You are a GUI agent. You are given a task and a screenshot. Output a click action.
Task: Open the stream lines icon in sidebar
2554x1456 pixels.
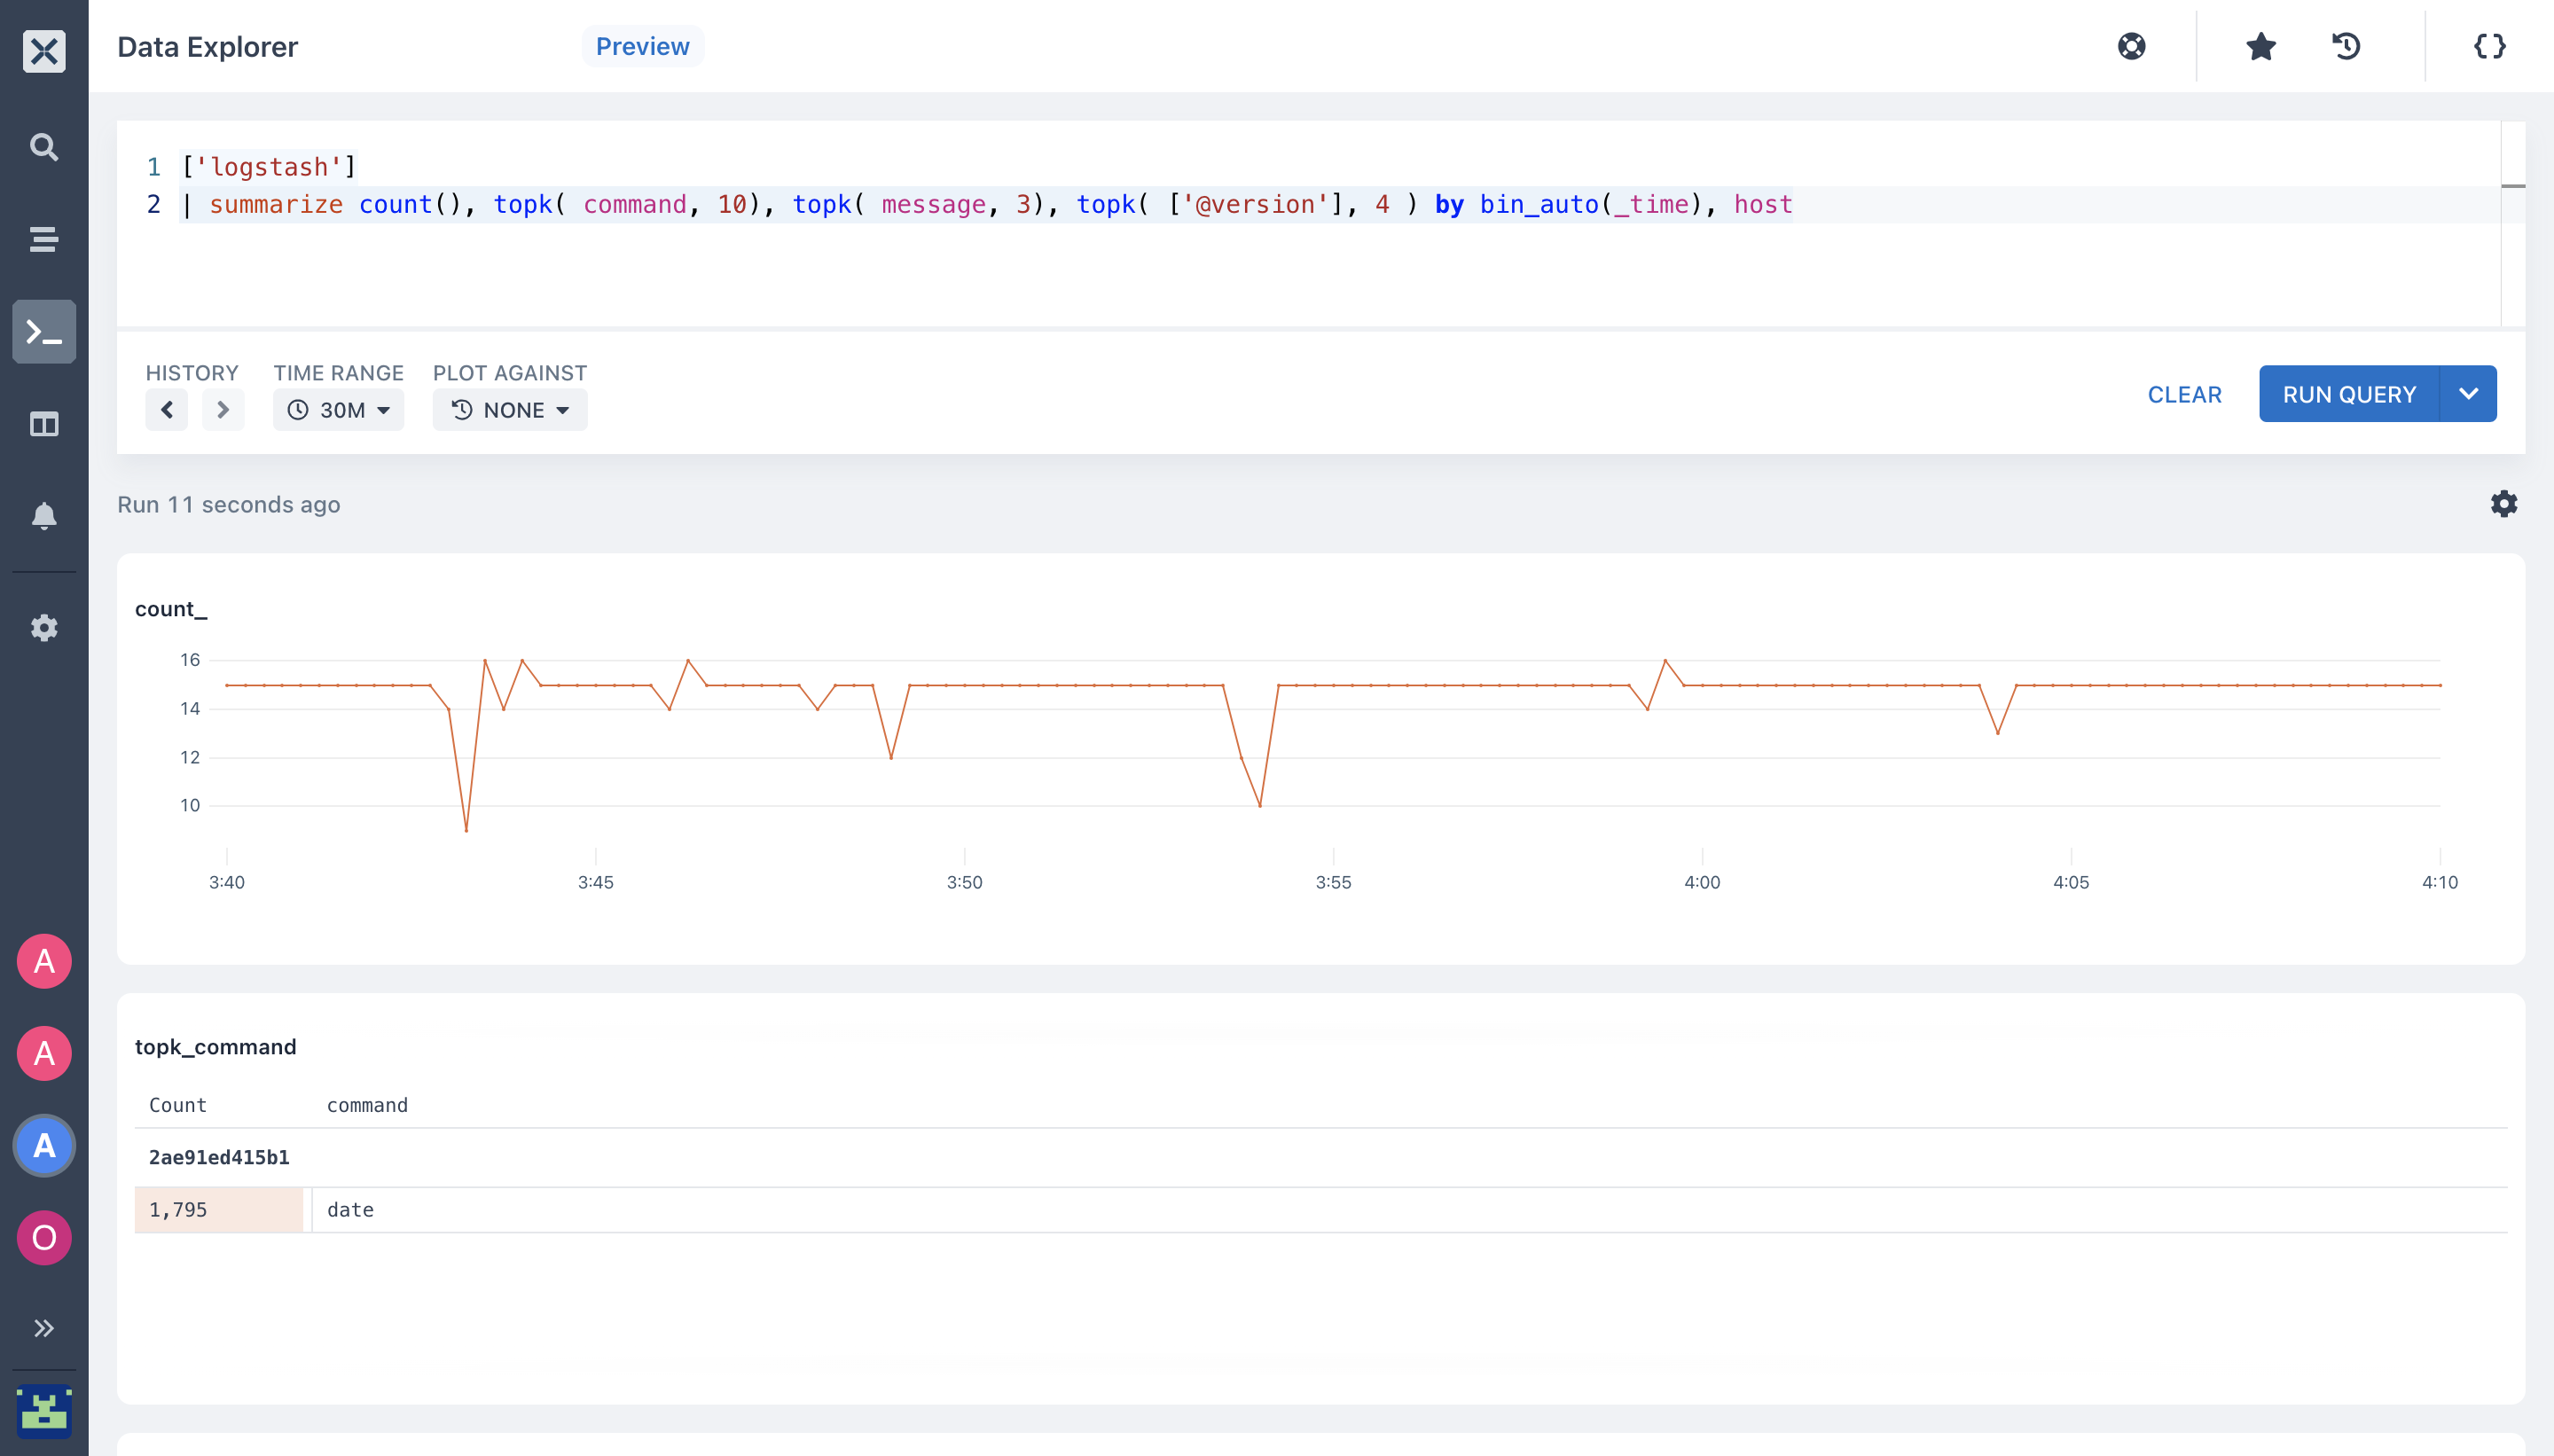click(x=44, y=239)
